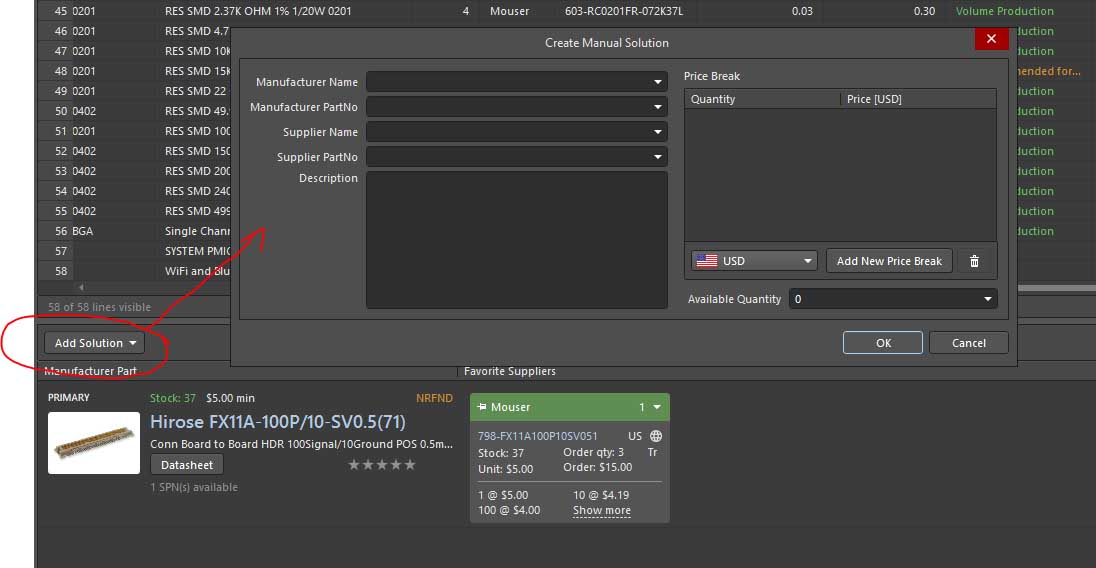1096x568 pixels.
Task: Click the Show more pricing link
Action: click(x=601, y=510)
